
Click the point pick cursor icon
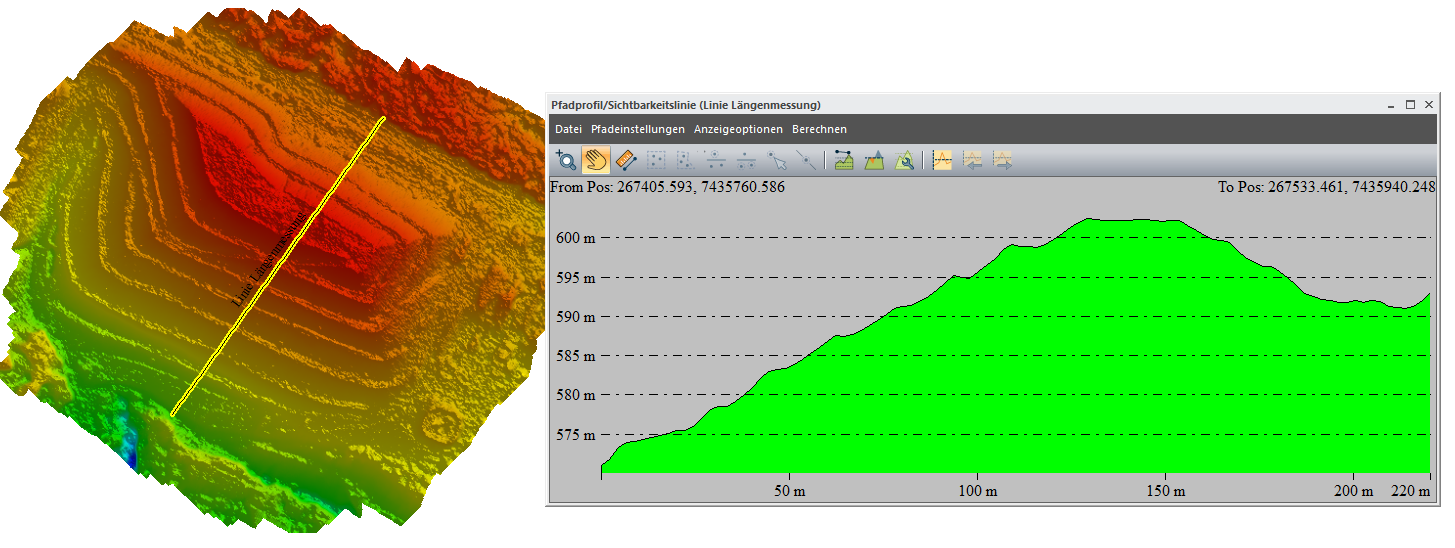pyautogui.click(x=776, y=160)
